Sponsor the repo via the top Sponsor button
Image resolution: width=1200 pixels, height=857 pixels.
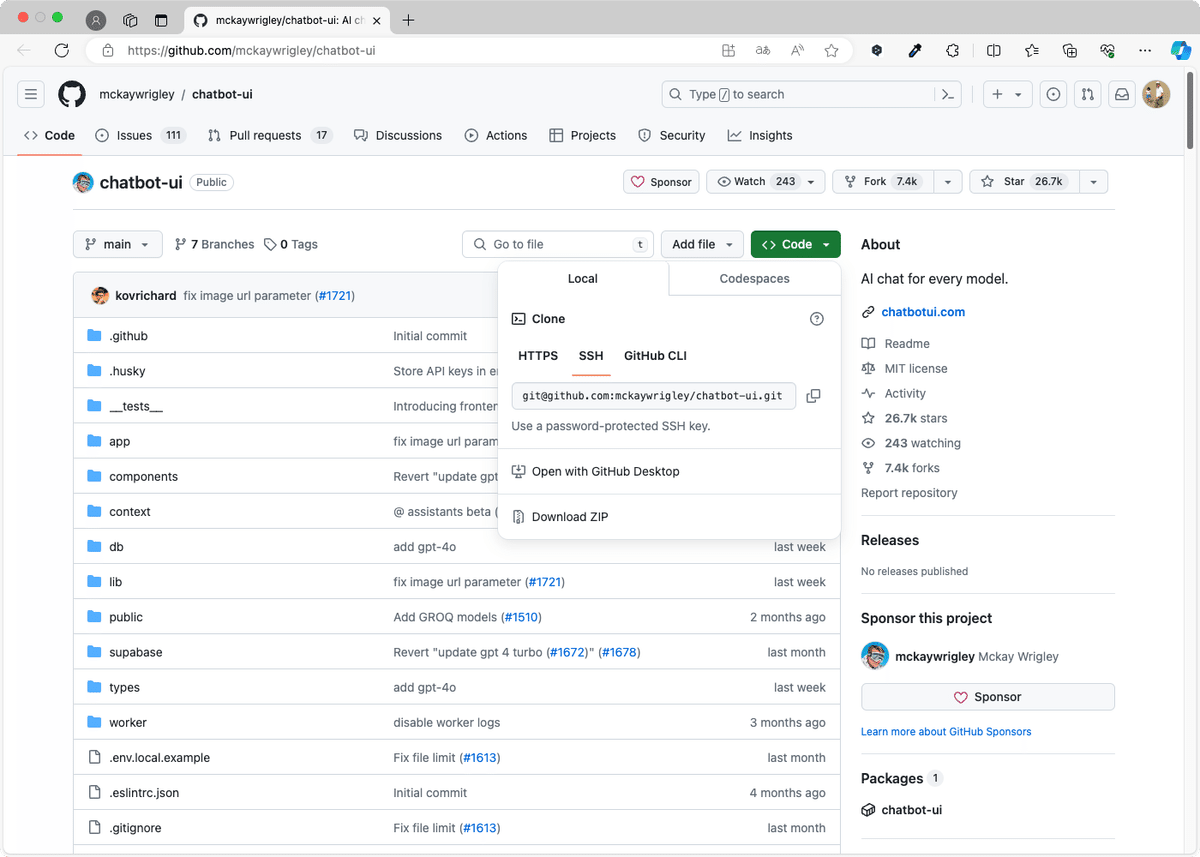[x=661, y=182]
